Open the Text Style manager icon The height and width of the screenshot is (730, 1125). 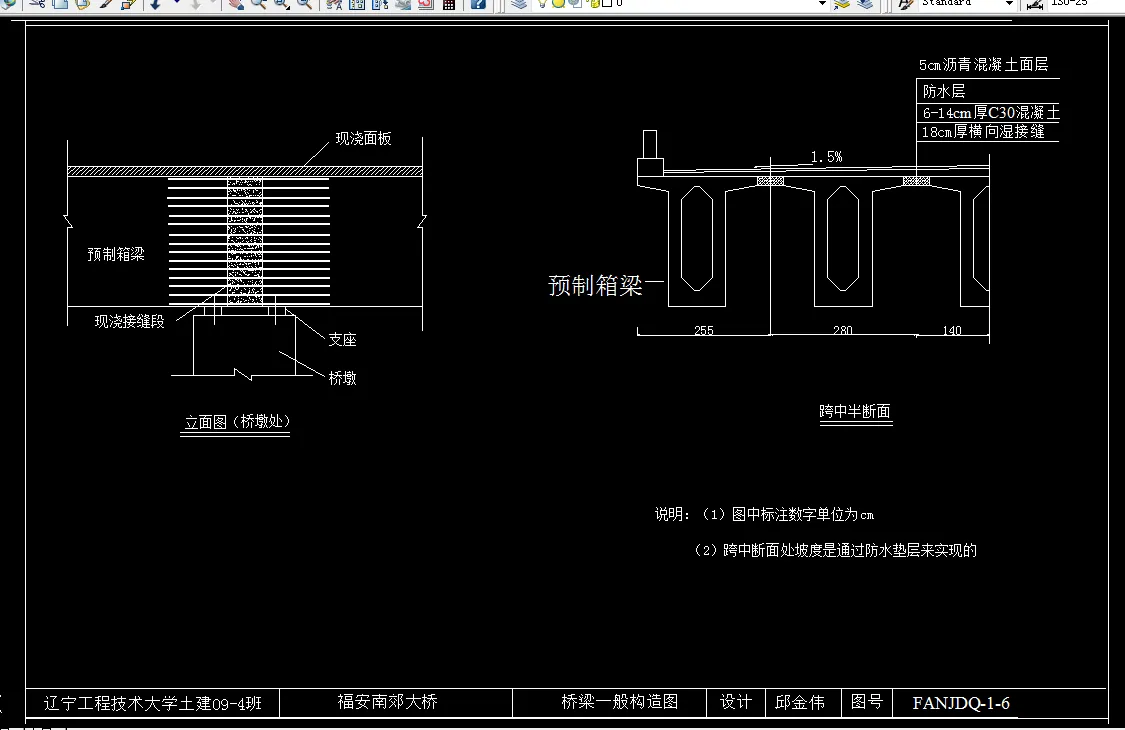(906, 4)
